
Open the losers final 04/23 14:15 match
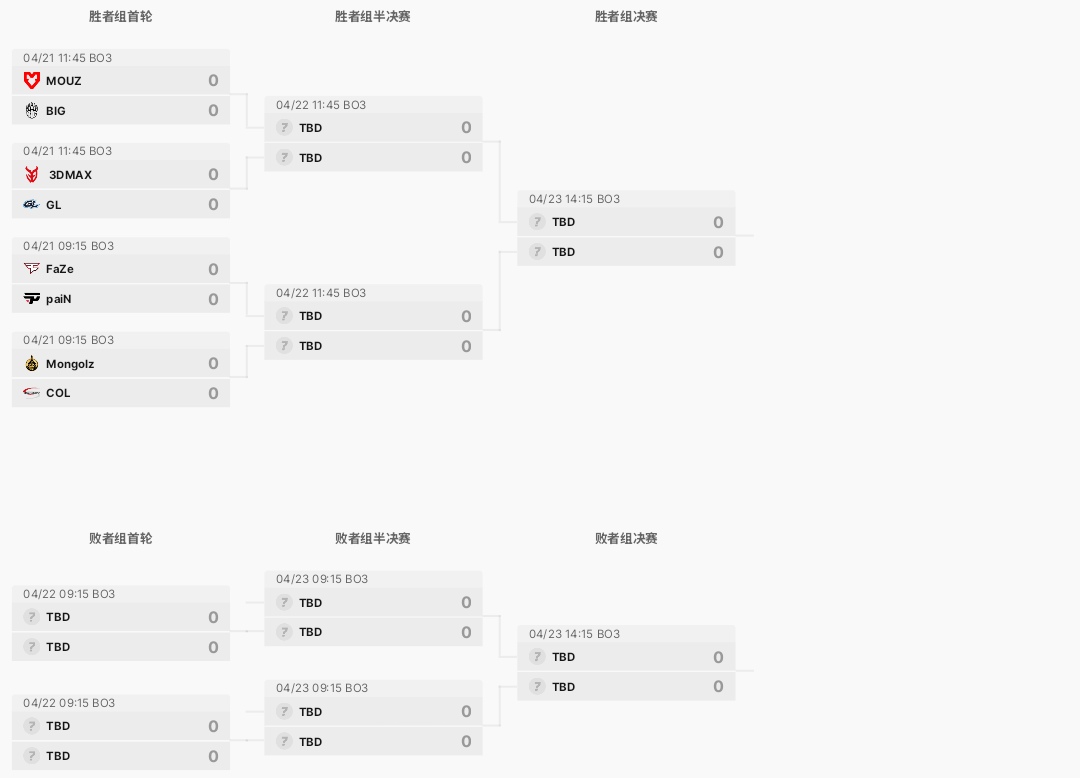pos(626,663)
